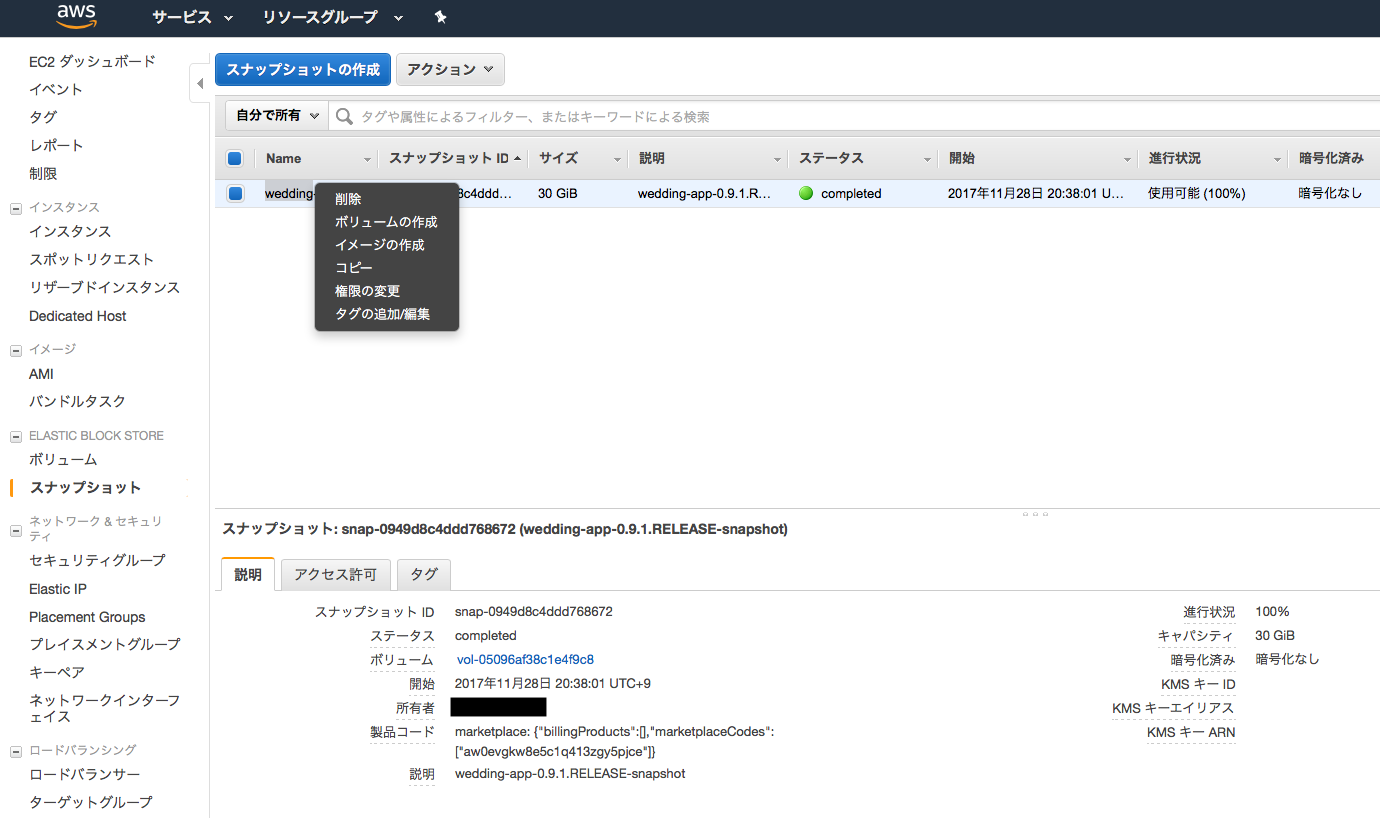The width and height of the screenshot is (1380, 818).
Task: Collapse the イメージ sidebar section
Action: tap(15, 350)
